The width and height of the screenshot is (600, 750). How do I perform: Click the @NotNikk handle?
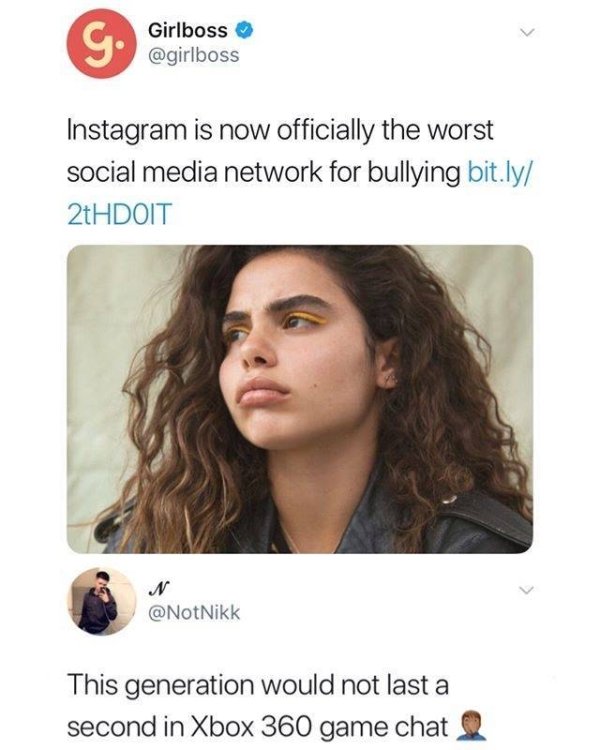coord(194,612)
